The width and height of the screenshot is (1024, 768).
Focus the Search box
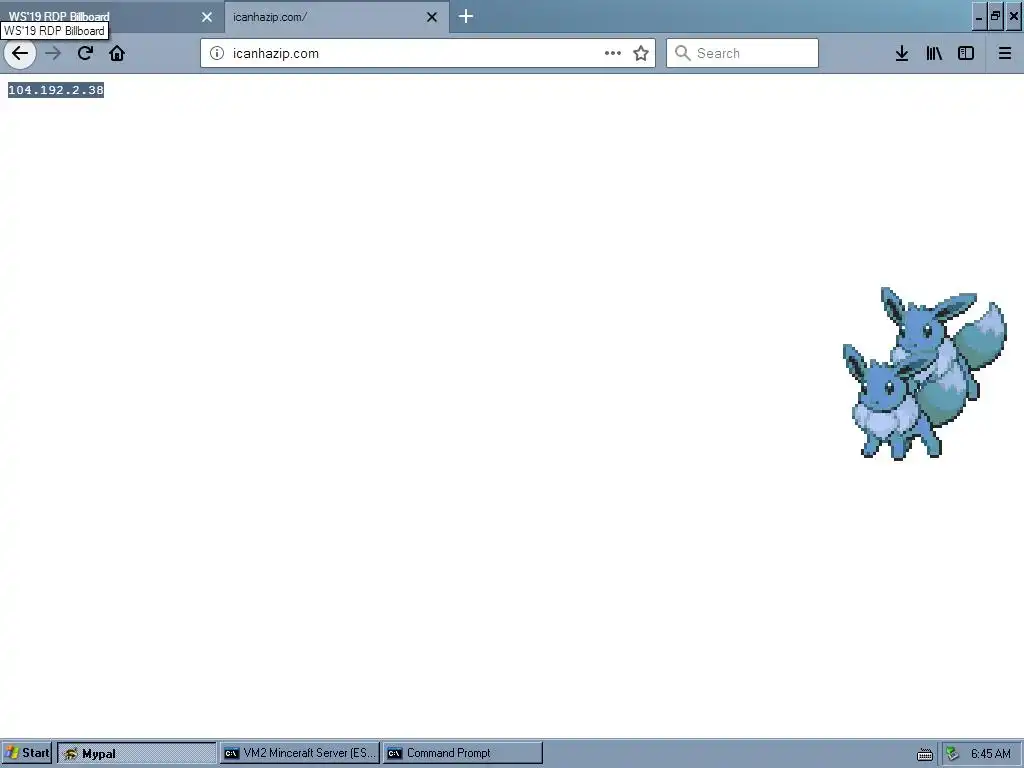[743, 54]
